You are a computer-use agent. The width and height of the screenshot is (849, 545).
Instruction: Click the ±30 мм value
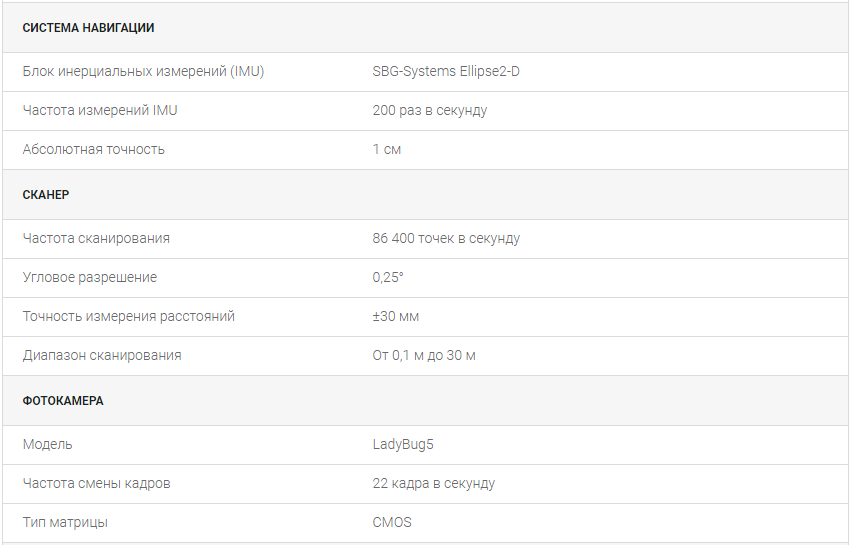pos(396,316)
